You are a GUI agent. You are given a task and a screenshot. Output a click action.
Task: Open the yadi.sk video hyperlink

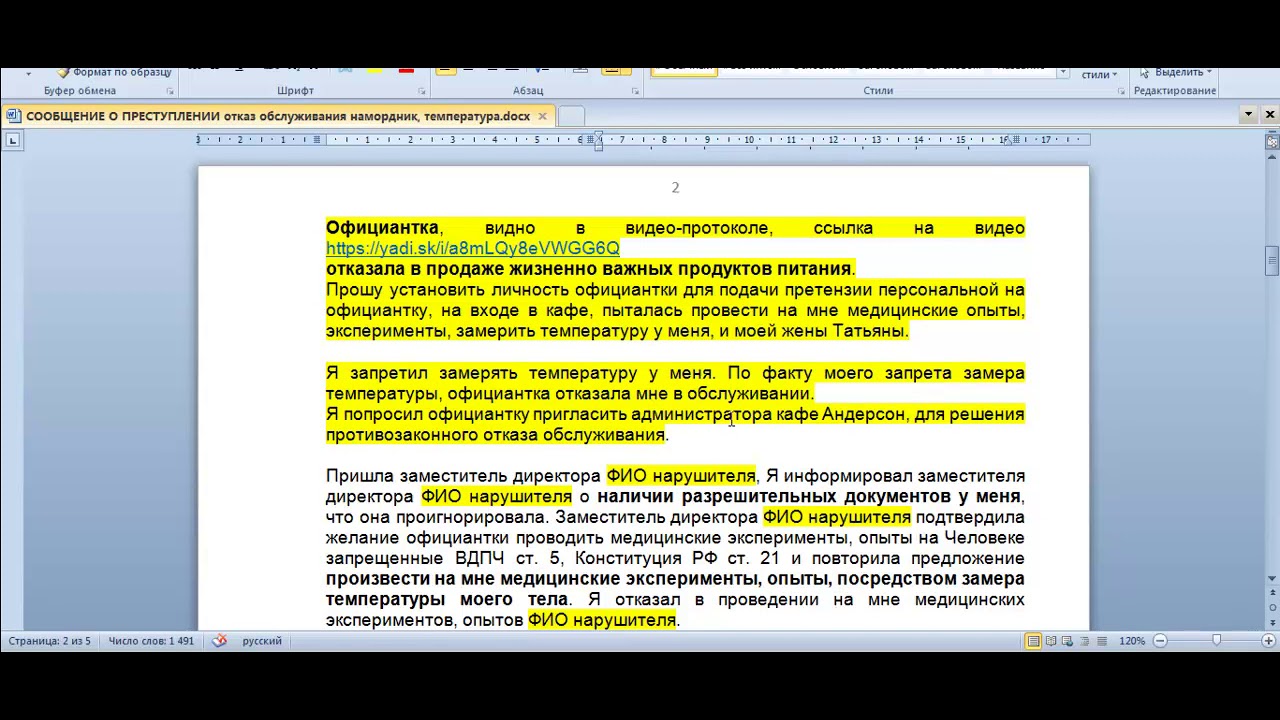pos(472,248)
